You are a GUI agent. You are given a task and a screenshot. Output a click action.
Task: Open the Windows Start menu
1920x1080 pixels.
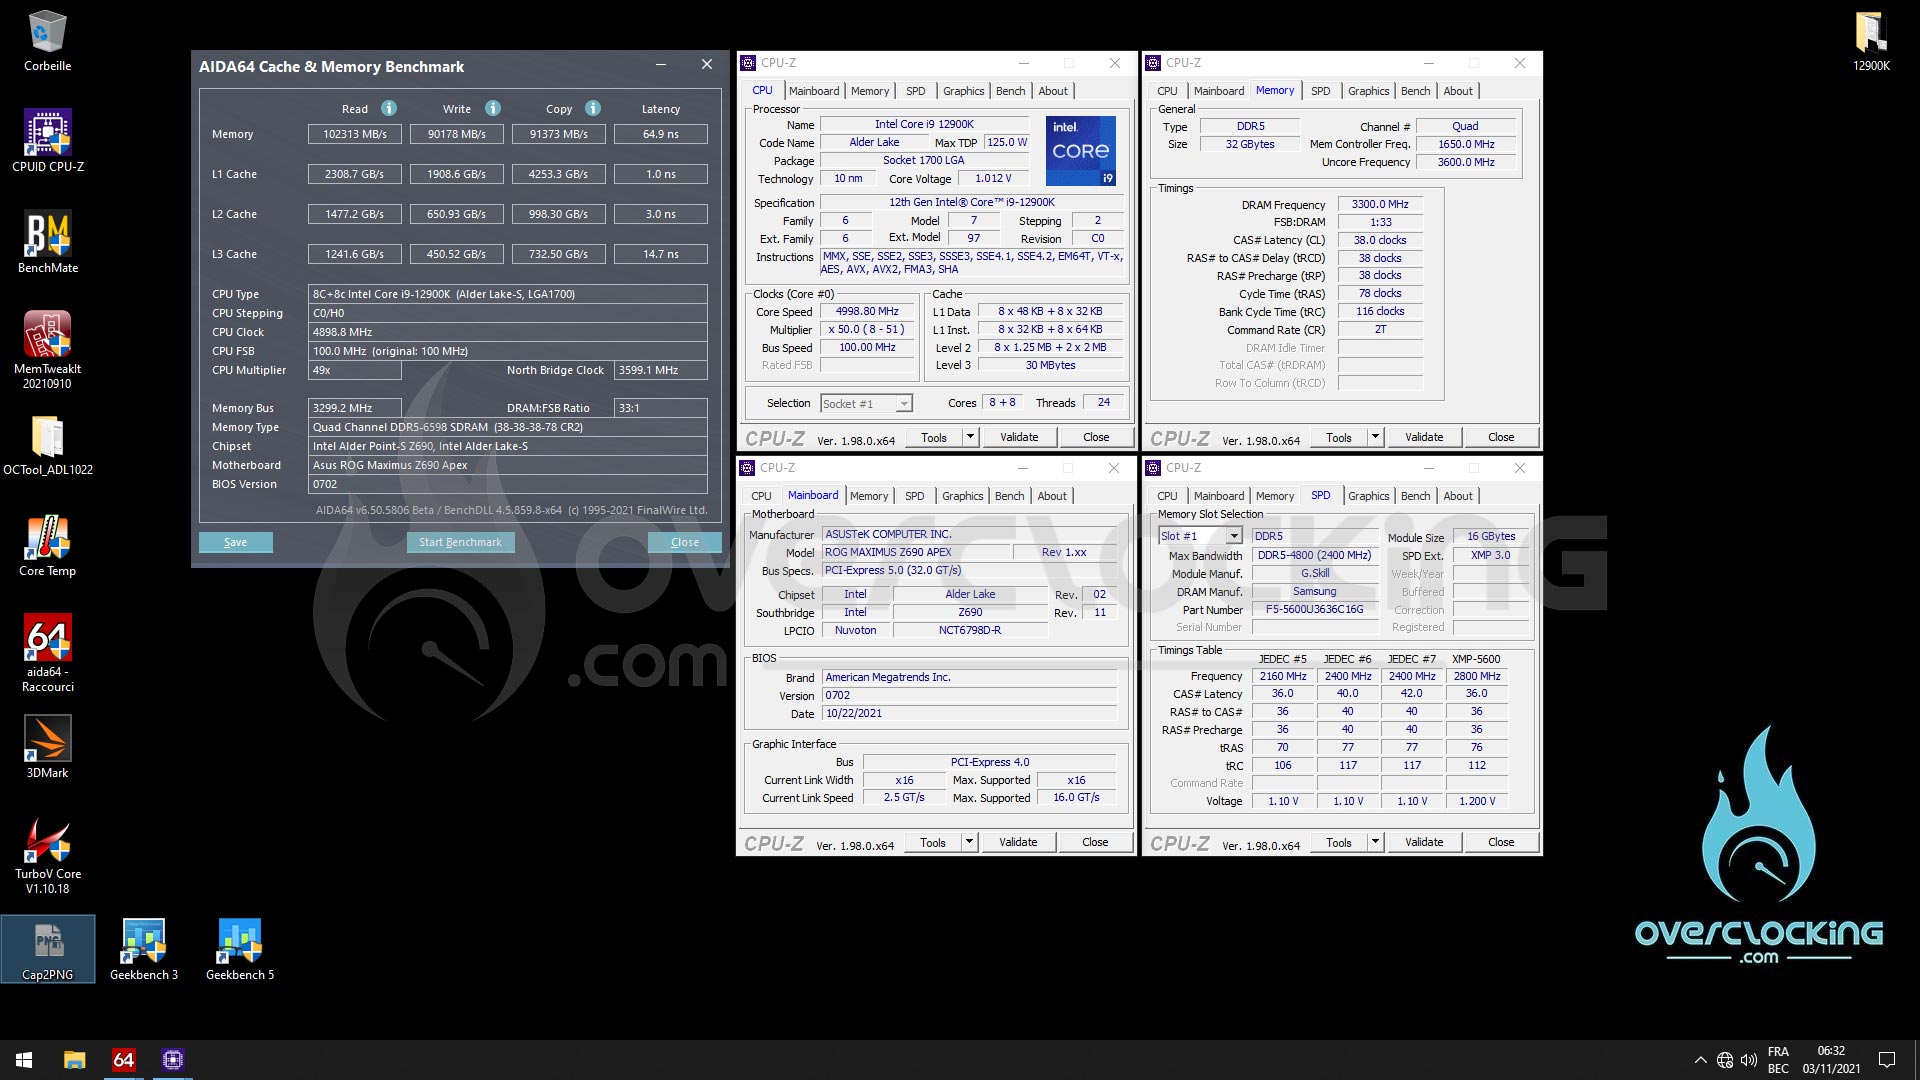24,1060
